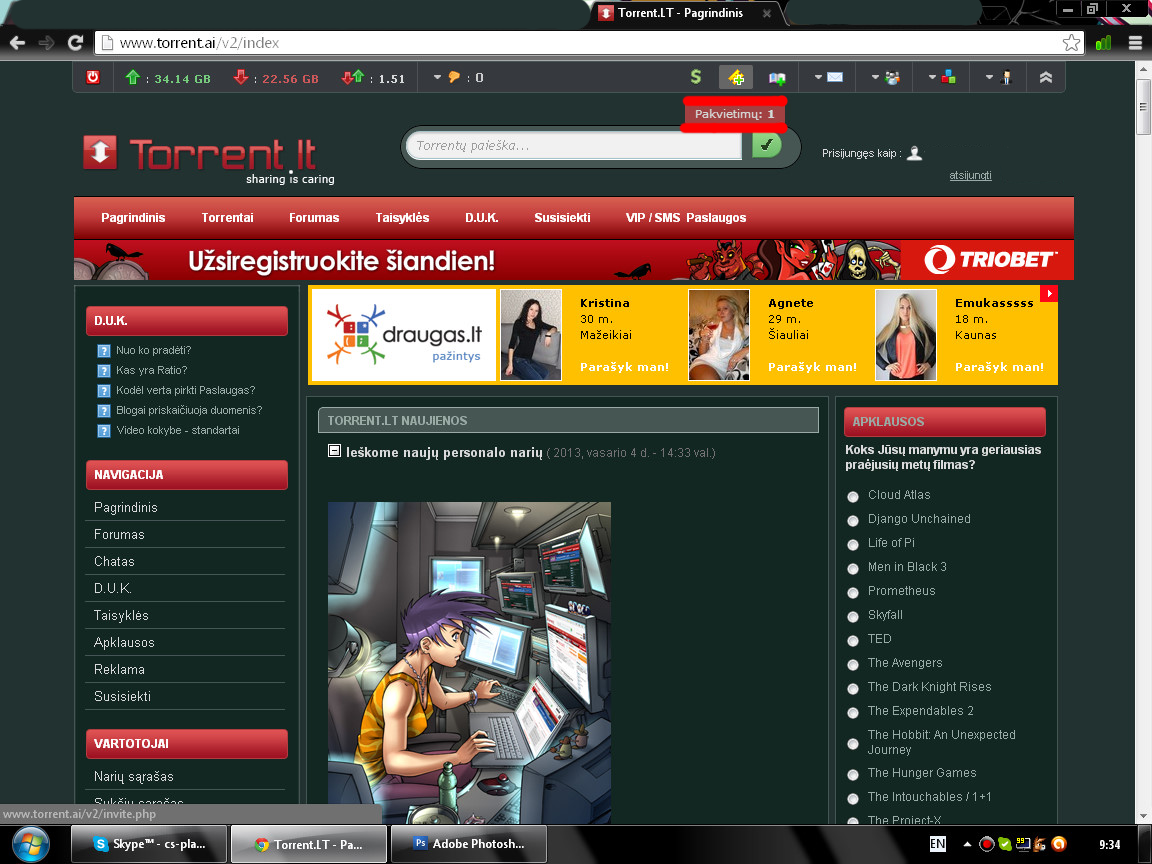The width and height of the screenshot is (1152, 864).
Task: Open dropdown arrow beside person icon
Action: pyautogui.click(x=990, y=77)
